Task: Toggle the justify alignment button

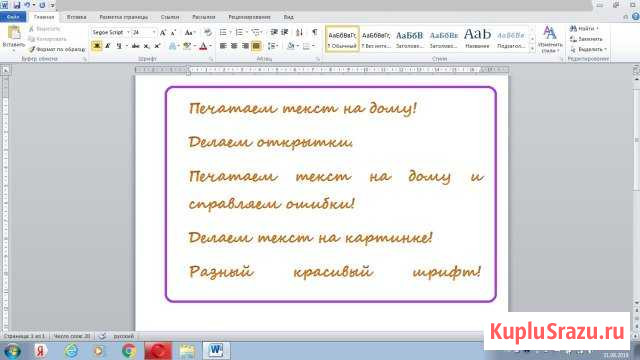Action: (256, 46)
